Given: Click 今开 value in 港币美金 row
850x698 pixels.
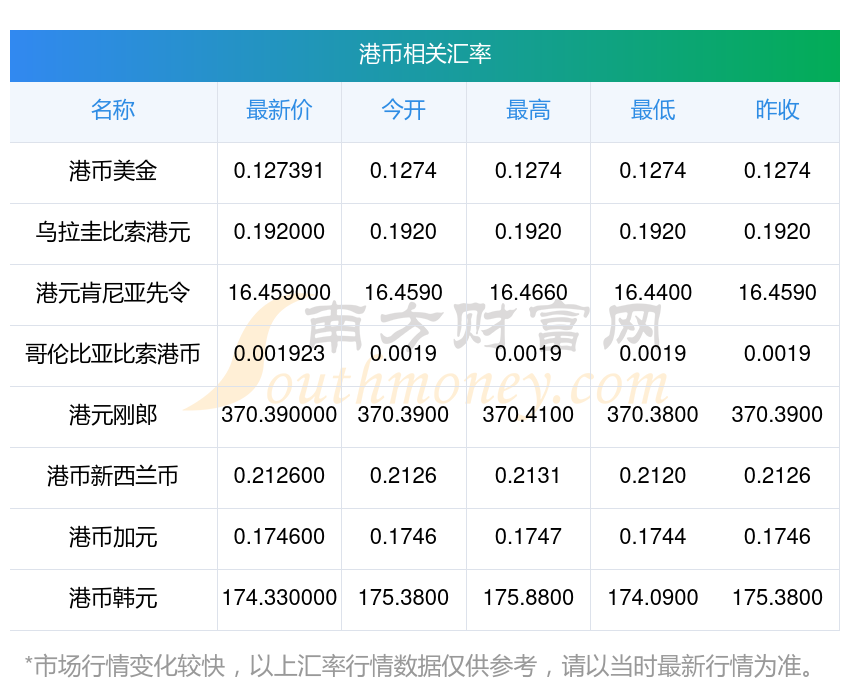Looking at the screenshot, I should point(403,171).
